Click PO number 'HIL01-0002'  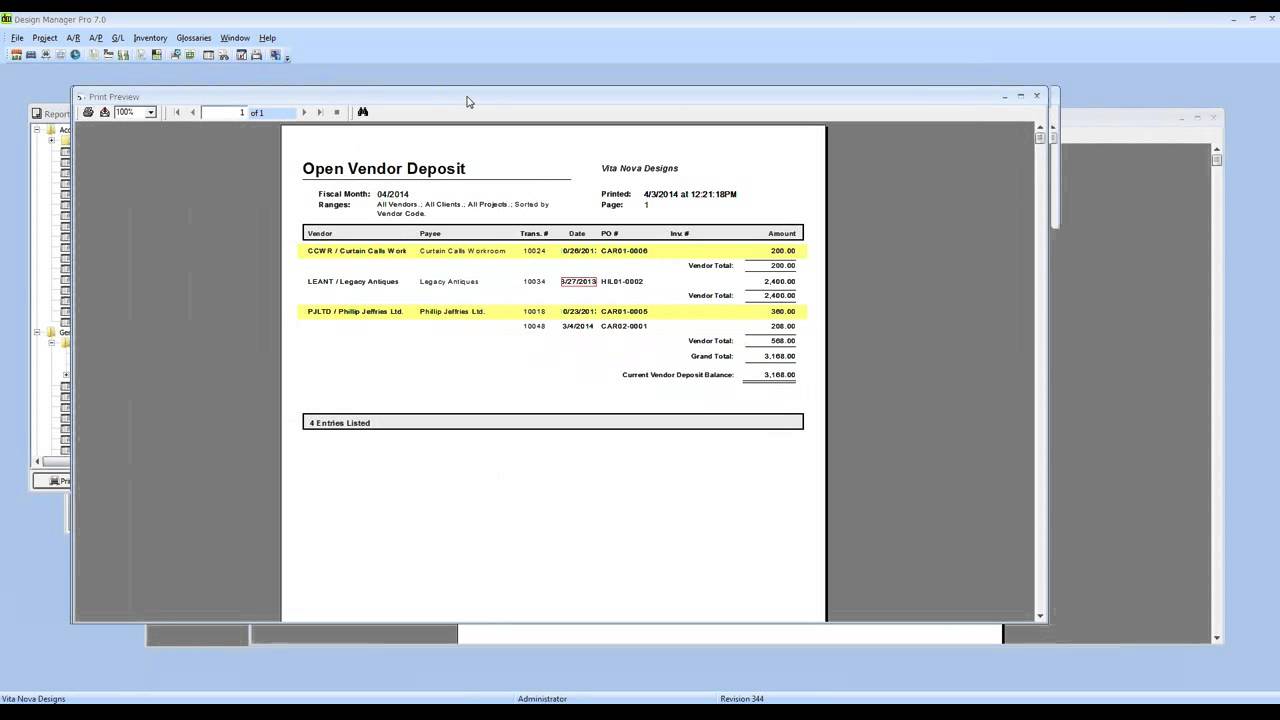(x=622, y=281)
